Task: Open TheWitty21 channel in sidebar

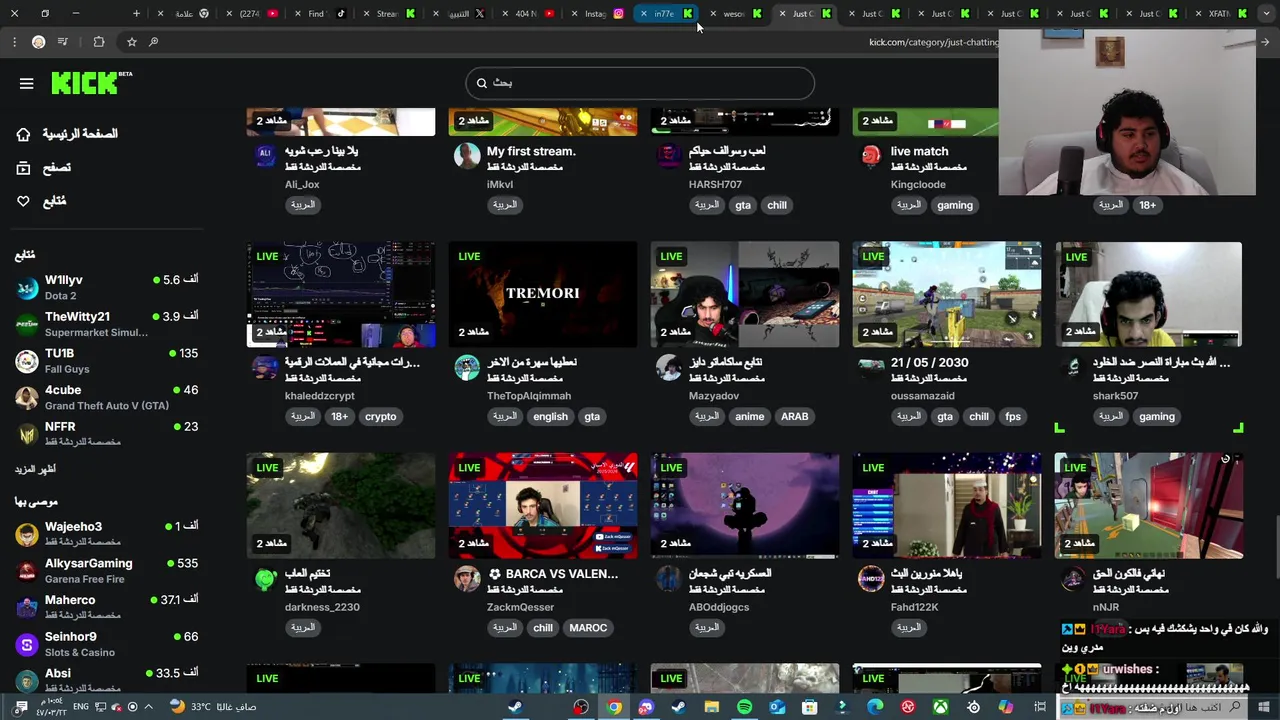Action: pyautogui.click(x=107, y=324)
